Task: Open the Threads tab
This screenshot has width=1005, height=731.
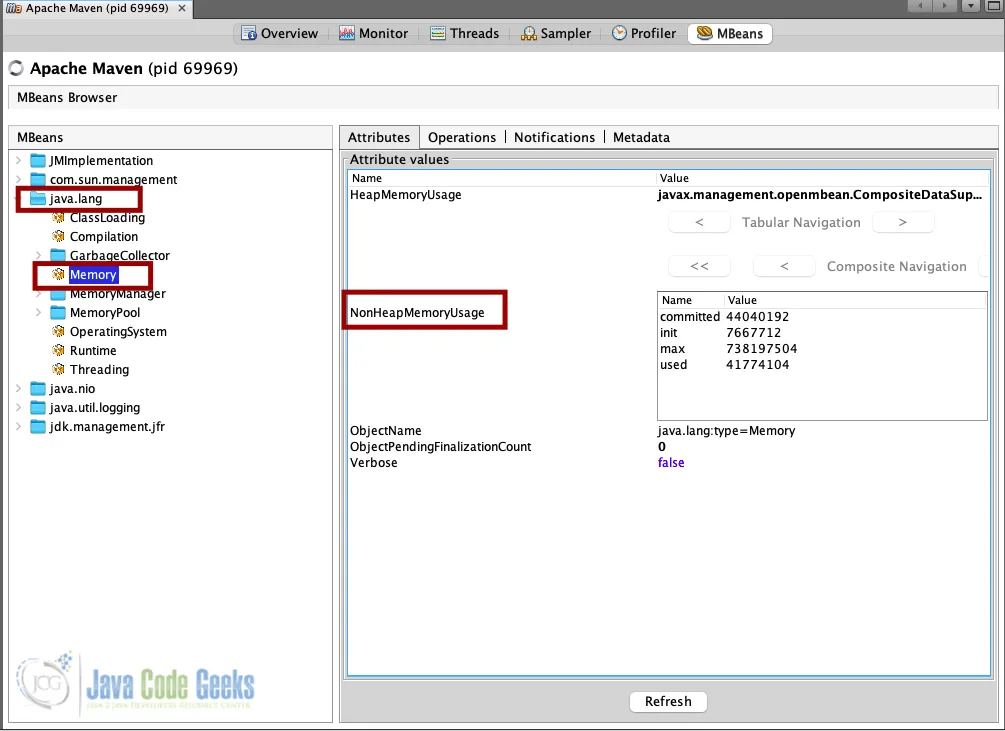Action: [465, 33]
